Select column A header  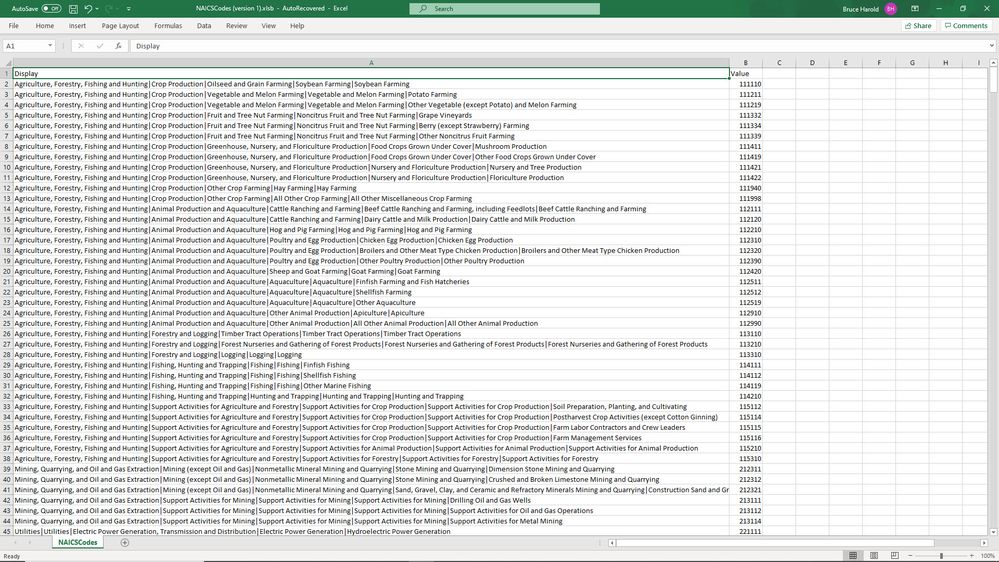click(371, 63)
